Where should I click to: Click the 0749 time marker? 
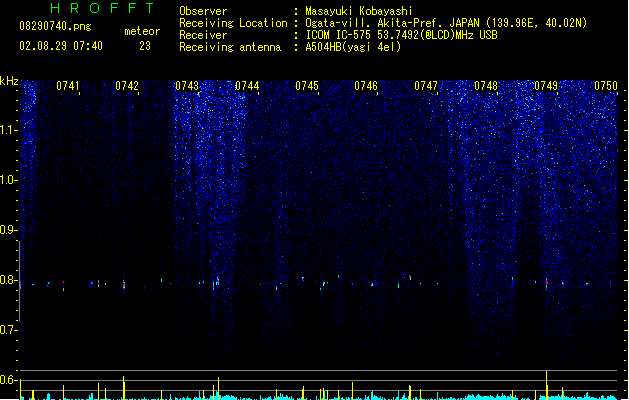(546, 86)
